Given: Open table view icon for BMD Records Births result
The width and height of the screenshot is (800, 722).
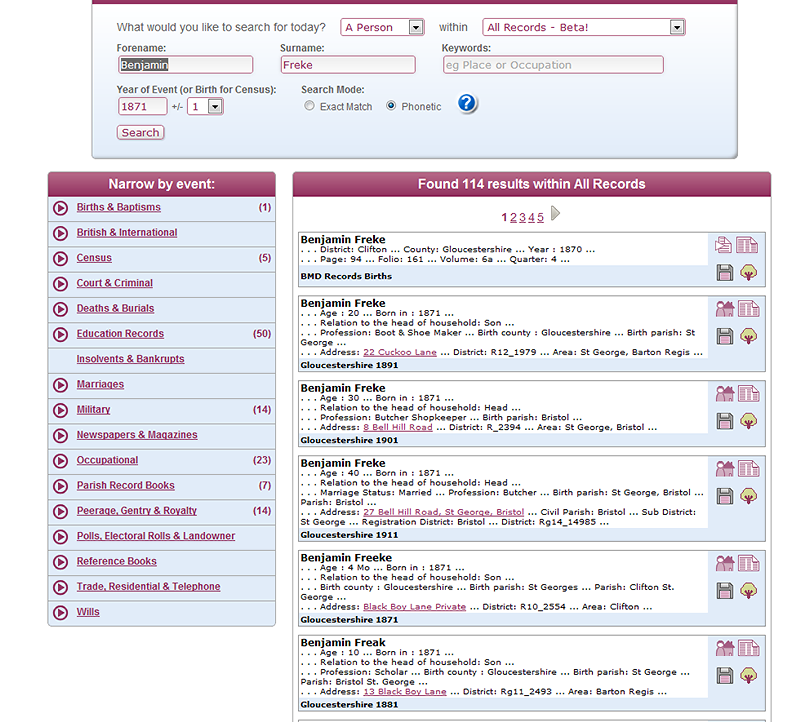Looking at the screenshot, I should (747, 245).
